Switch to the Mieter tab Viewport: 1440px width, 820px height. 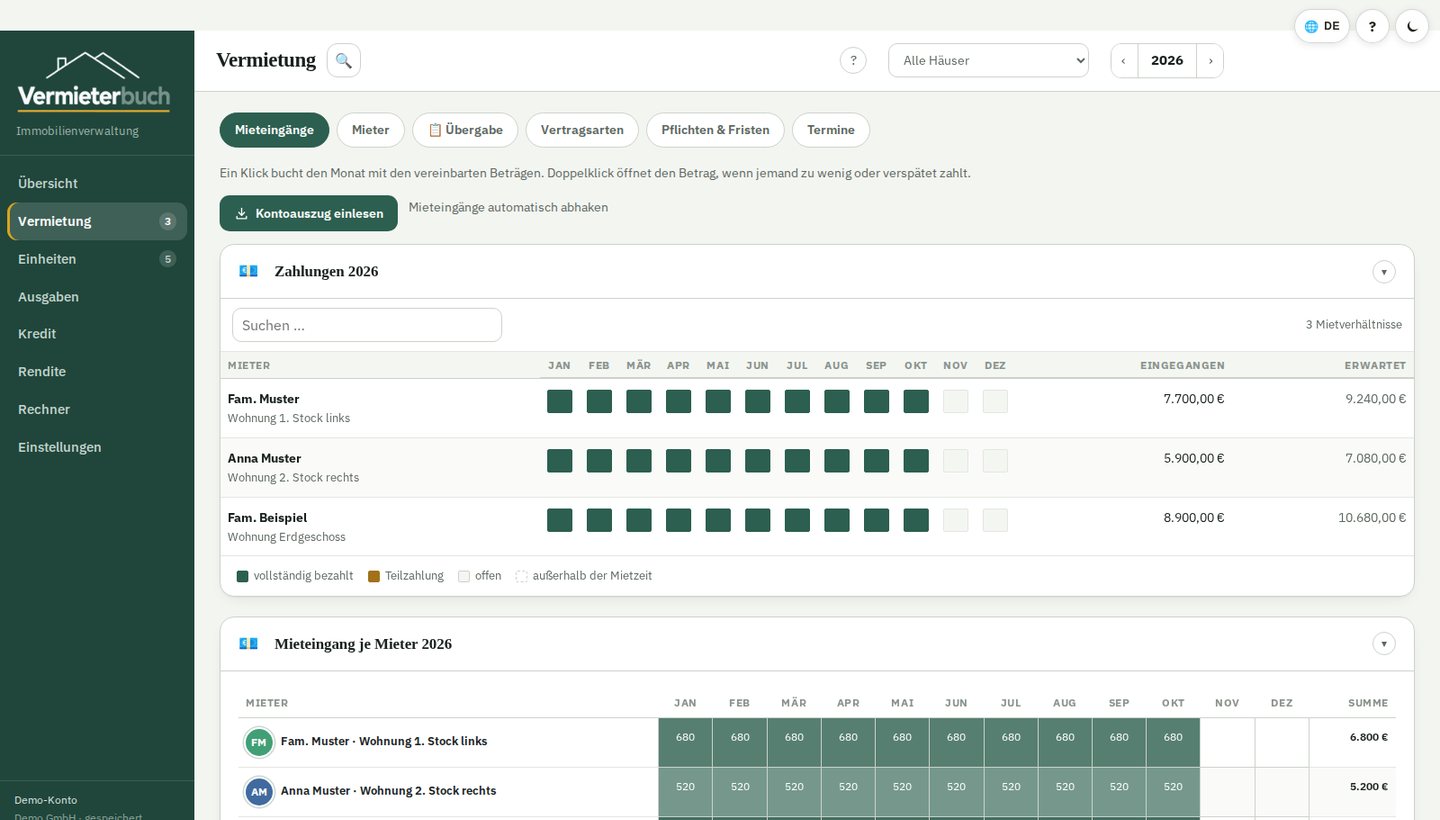pyautogui.click(x=370, y=130)
